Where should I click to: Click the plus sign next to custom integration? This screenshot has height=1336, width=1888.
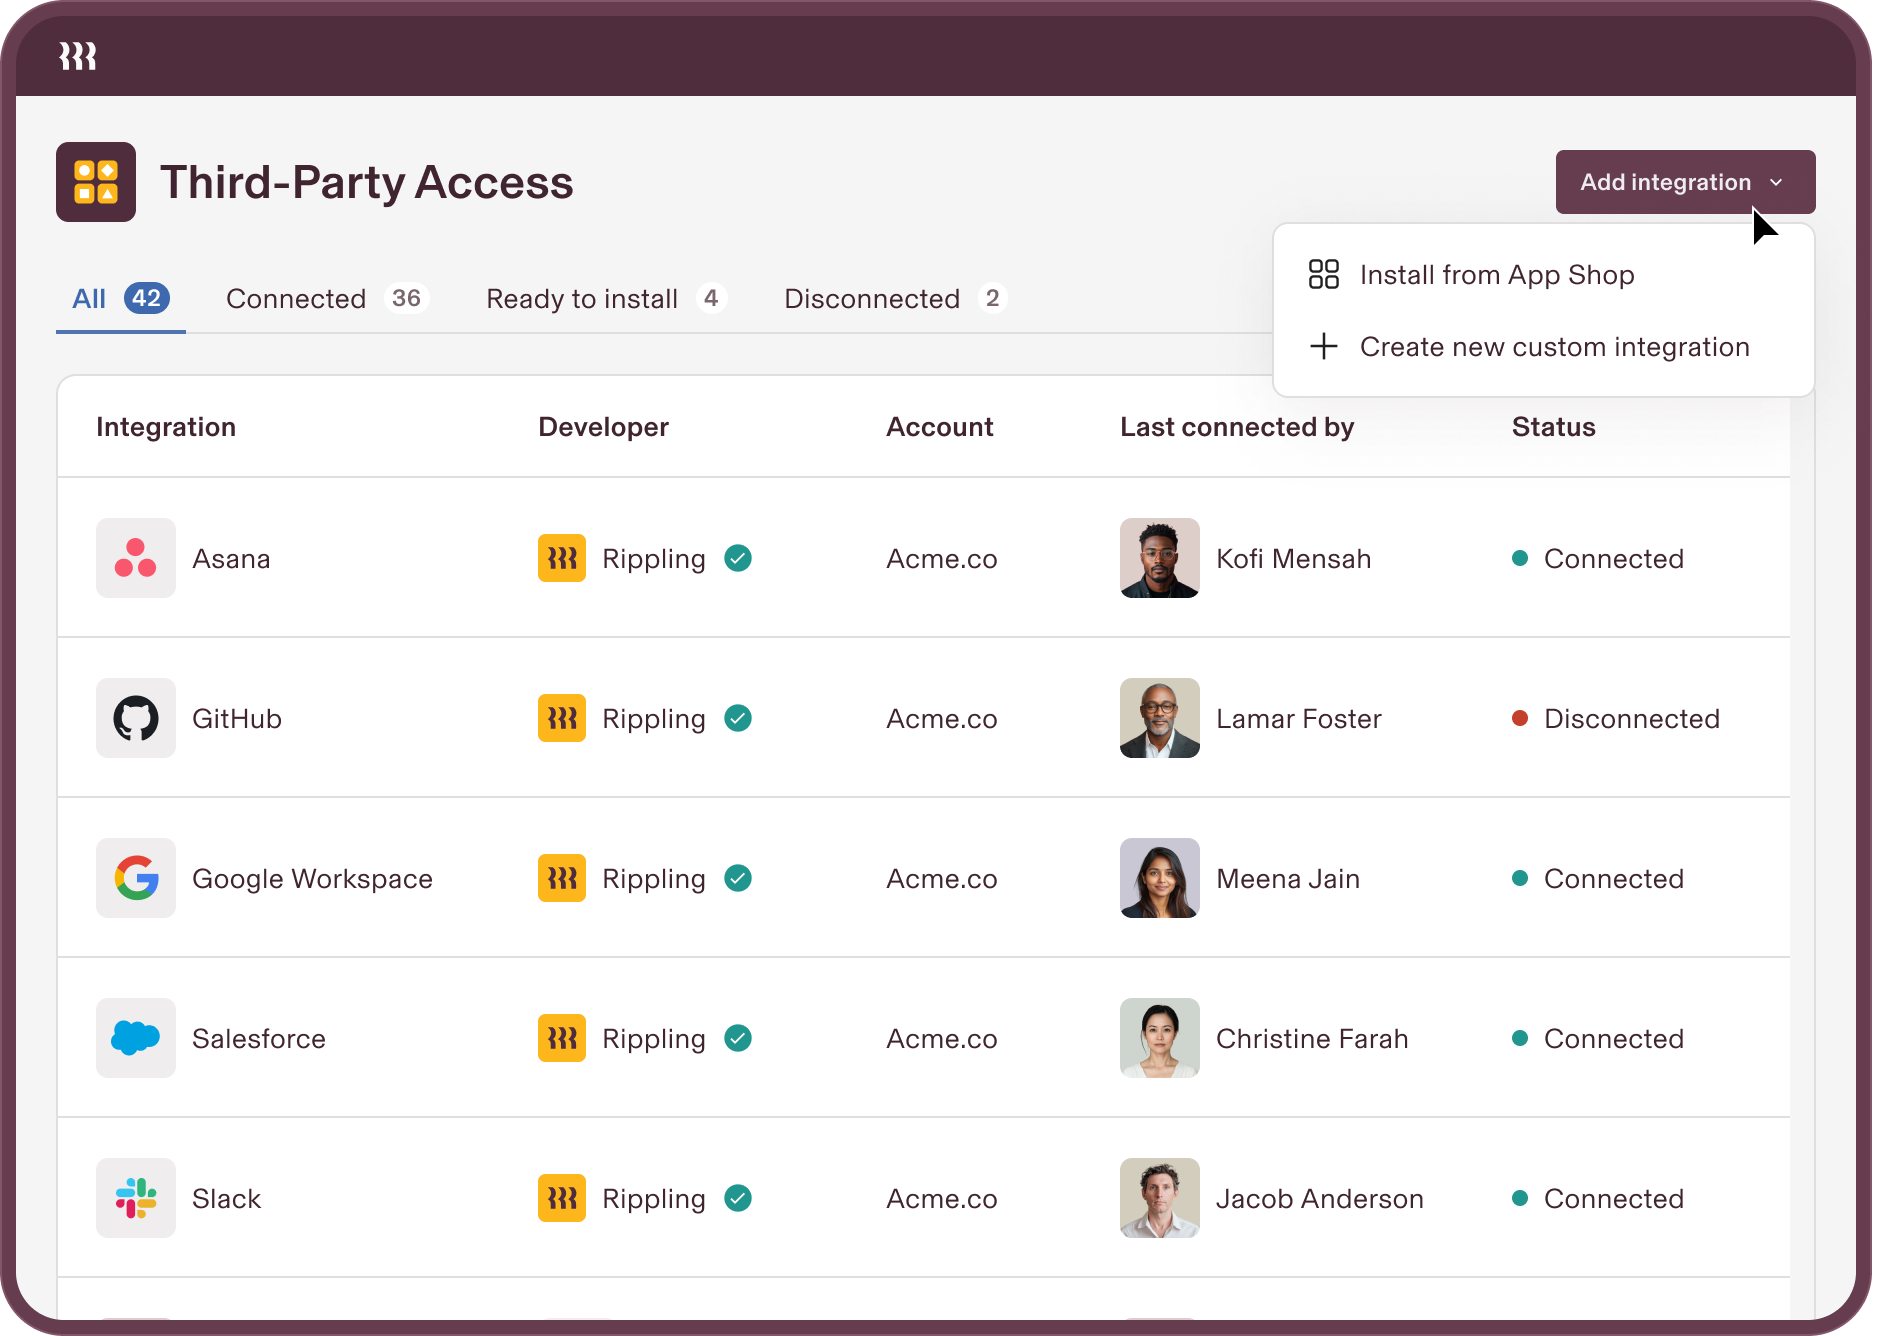point(1323,346)
